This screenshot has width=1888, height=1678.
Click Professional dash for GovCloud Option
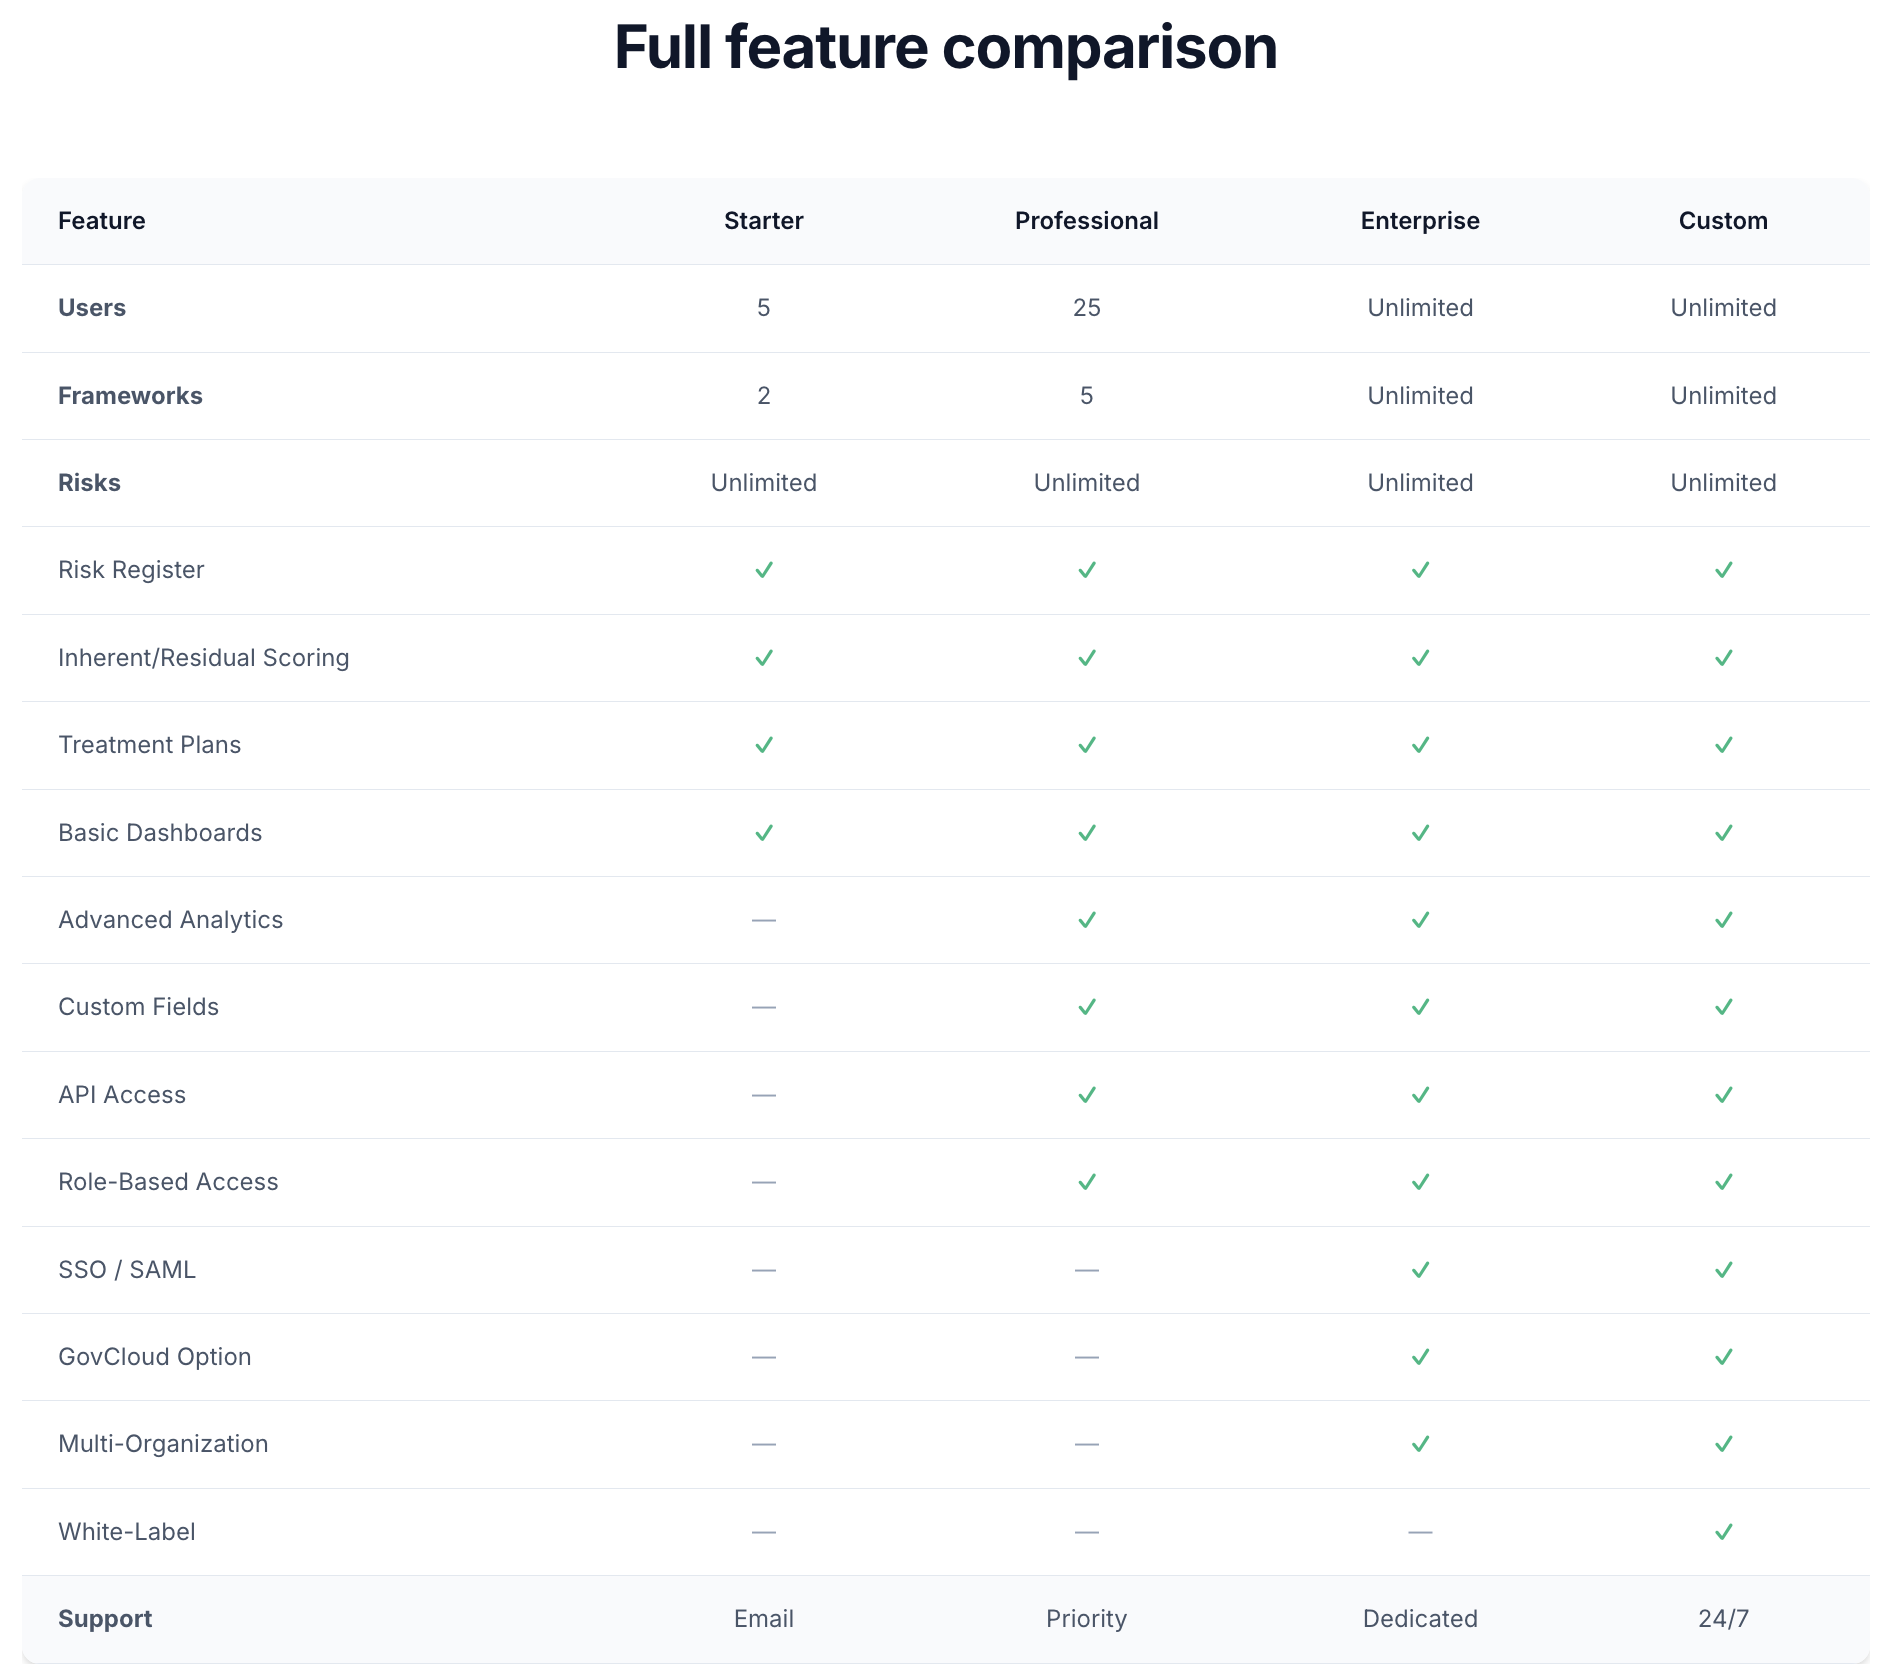[1086, 1357]
